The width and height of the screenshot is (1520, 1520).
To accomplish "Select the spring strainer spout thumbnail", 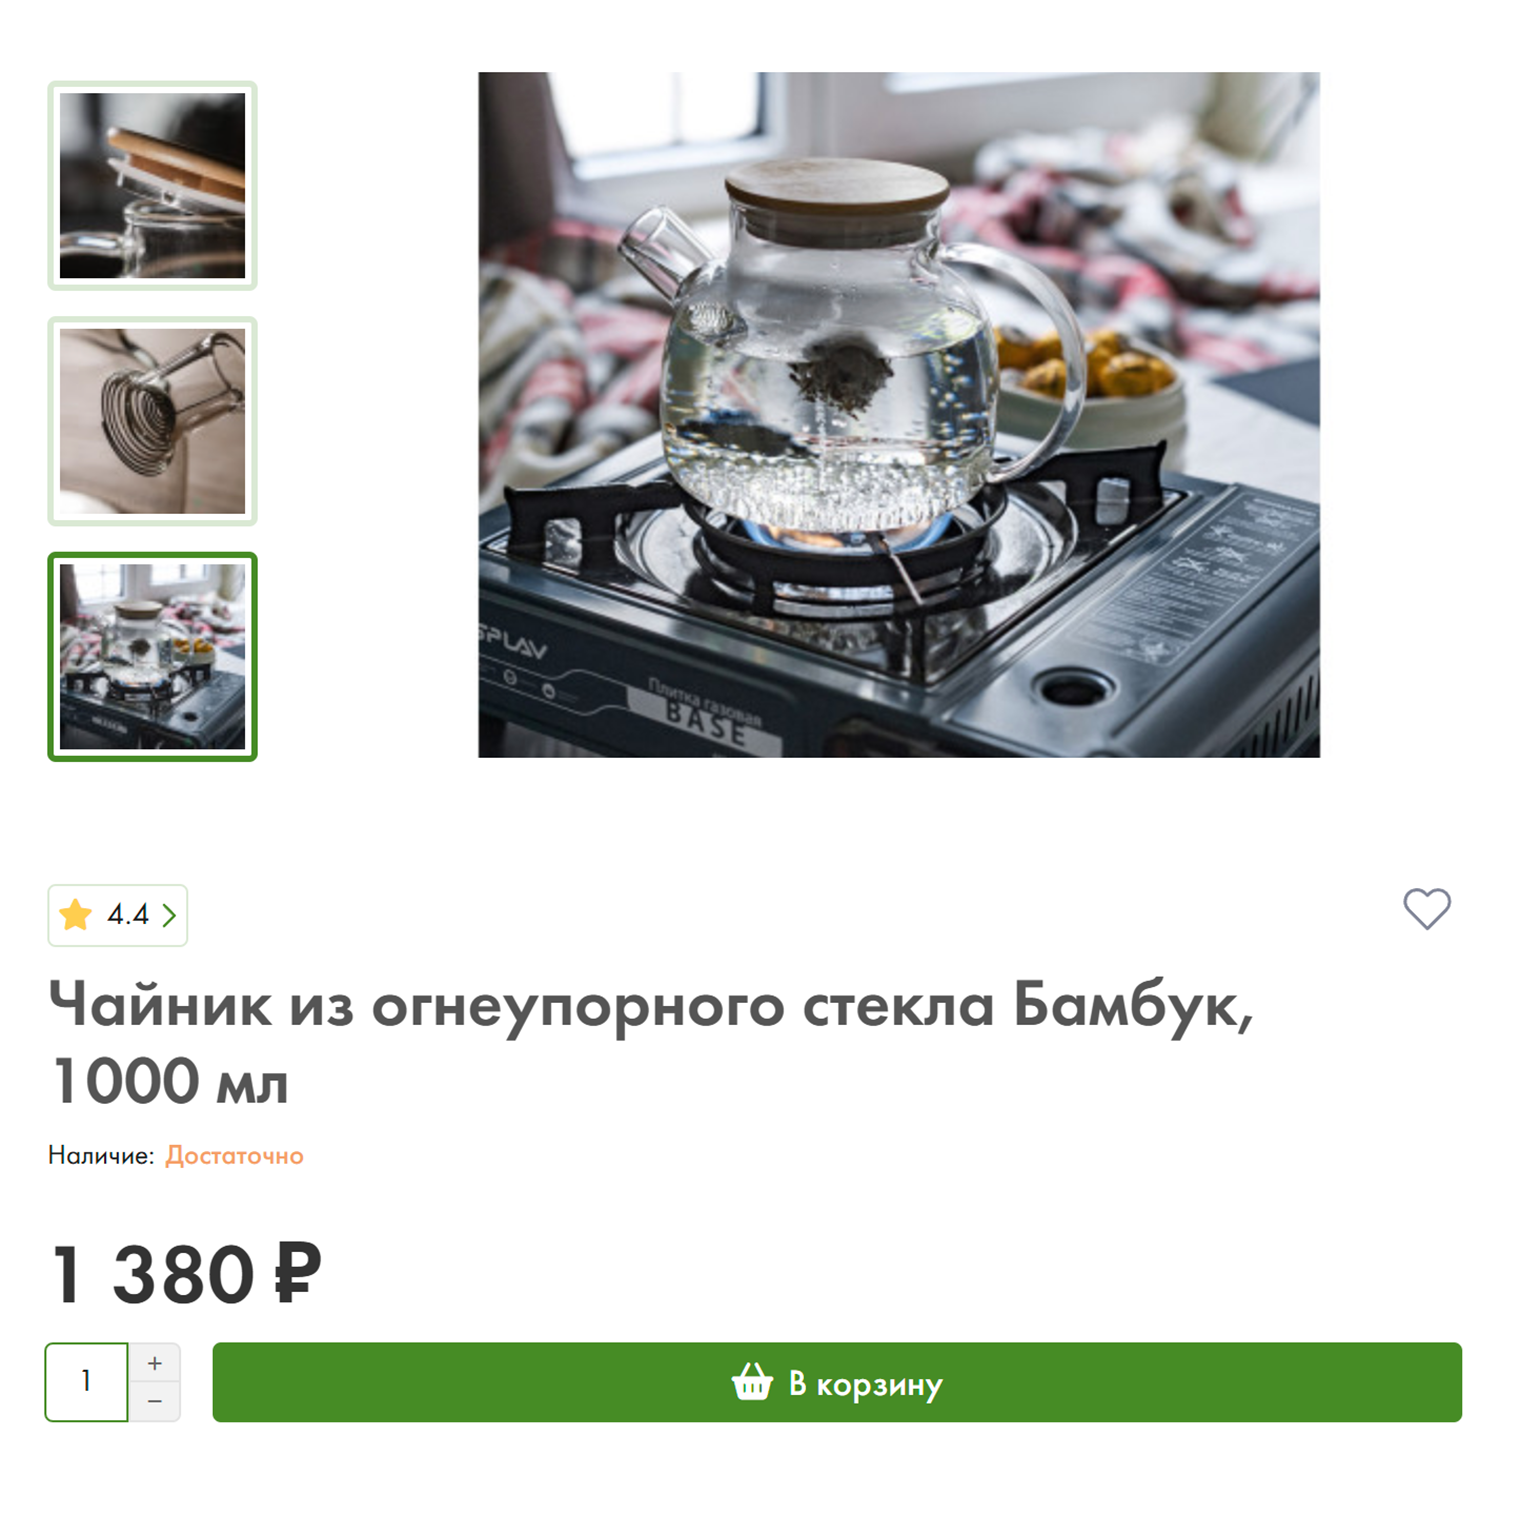I will point(152,421).
